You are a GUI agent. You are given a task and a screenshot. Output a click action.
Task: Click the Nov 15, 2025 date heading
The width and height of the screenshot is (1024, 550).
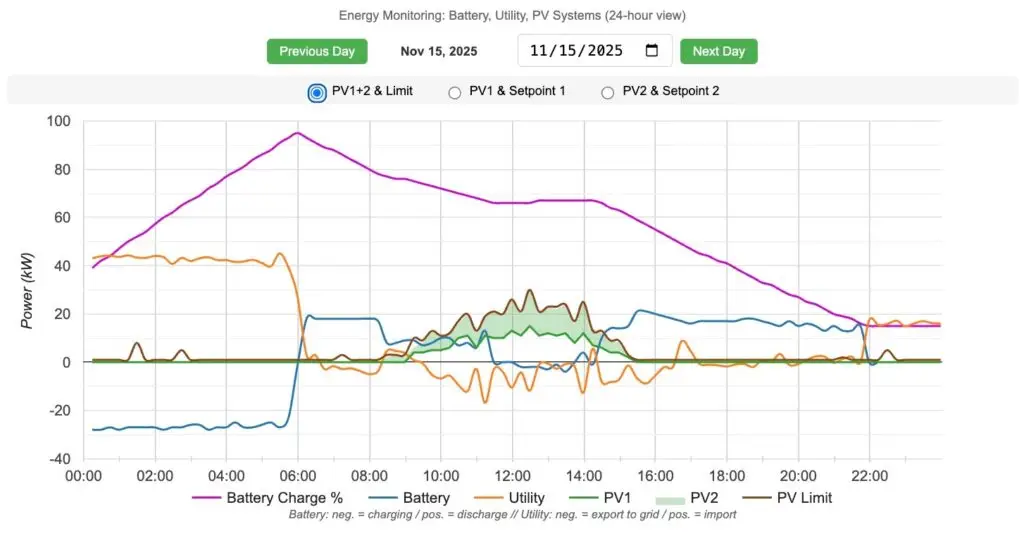click(x=438, y=51)
